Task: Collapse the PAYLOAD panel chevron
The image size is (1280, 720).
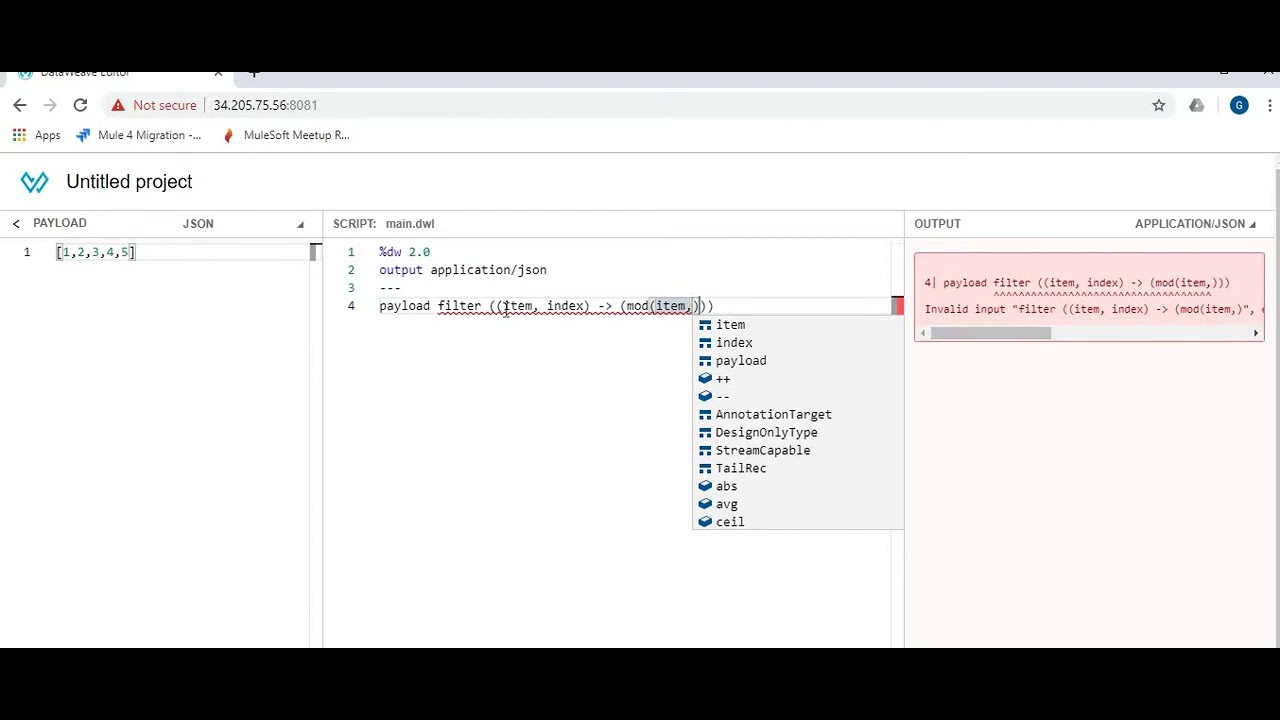Action: pyautogui.click(x=16, y=224)
